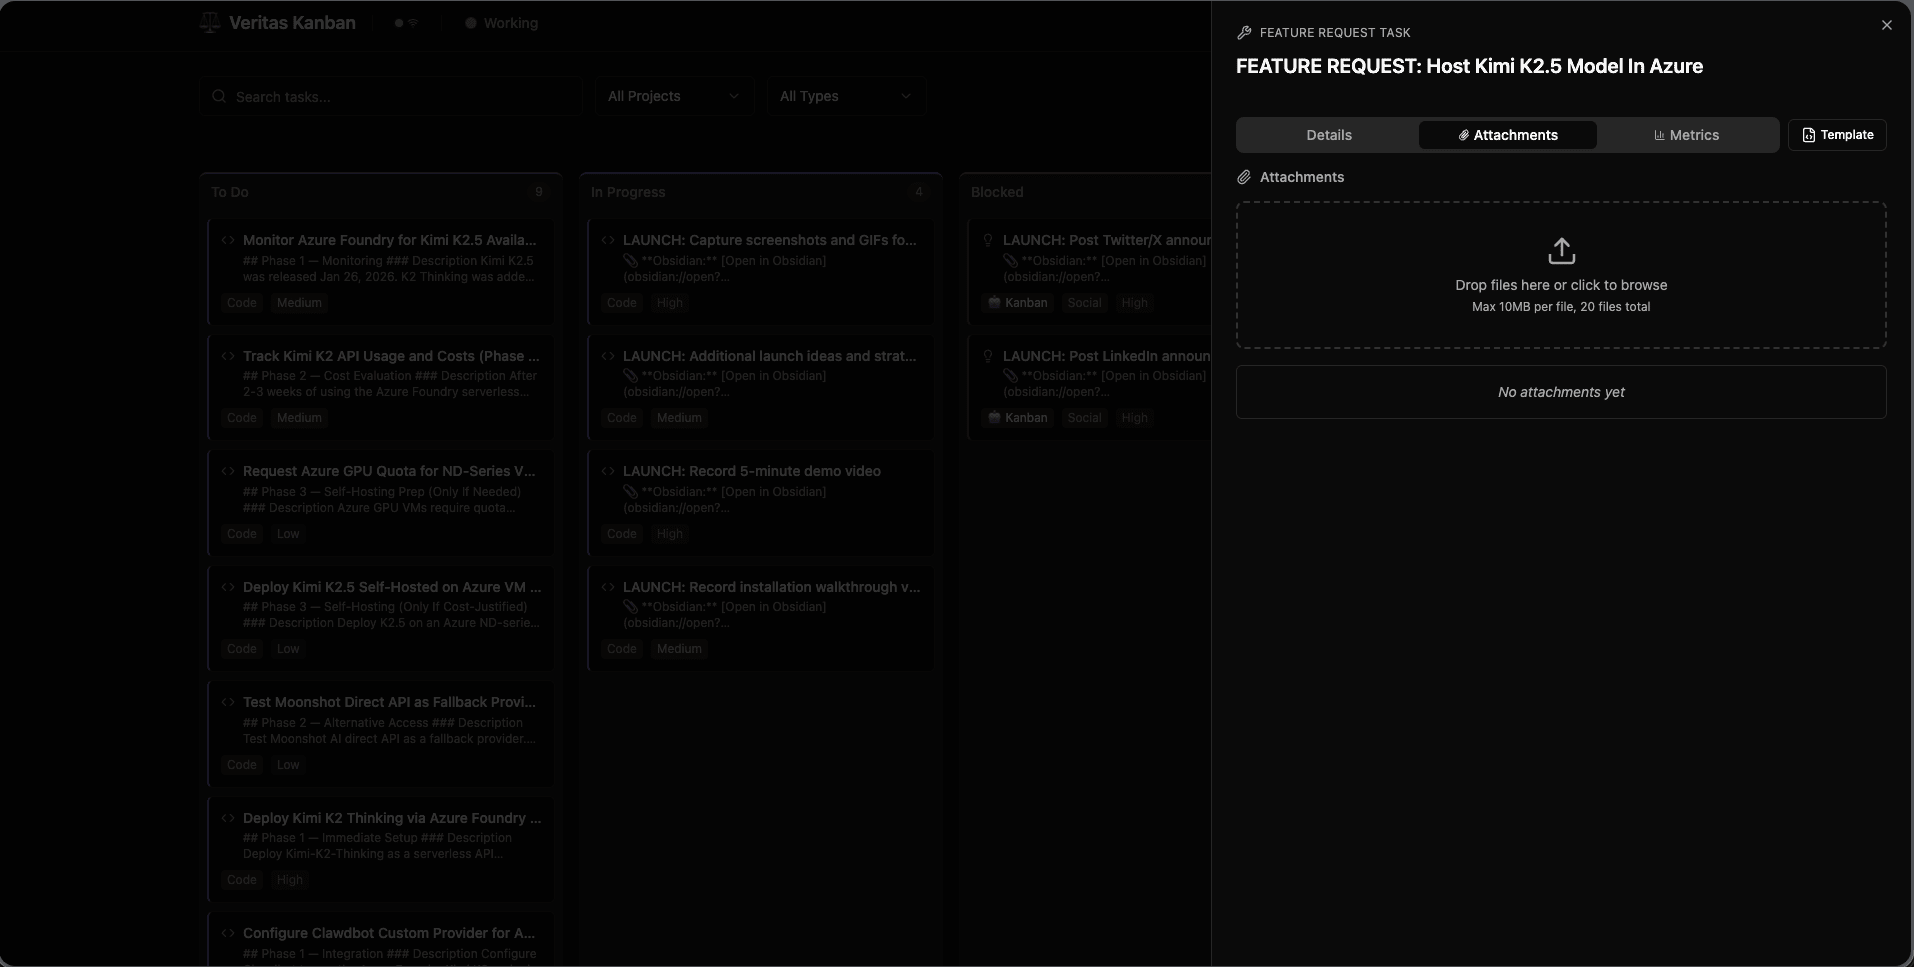Click the lightbulb icon on the Post Twitter/X task
1914x967 pixels.
988,240
